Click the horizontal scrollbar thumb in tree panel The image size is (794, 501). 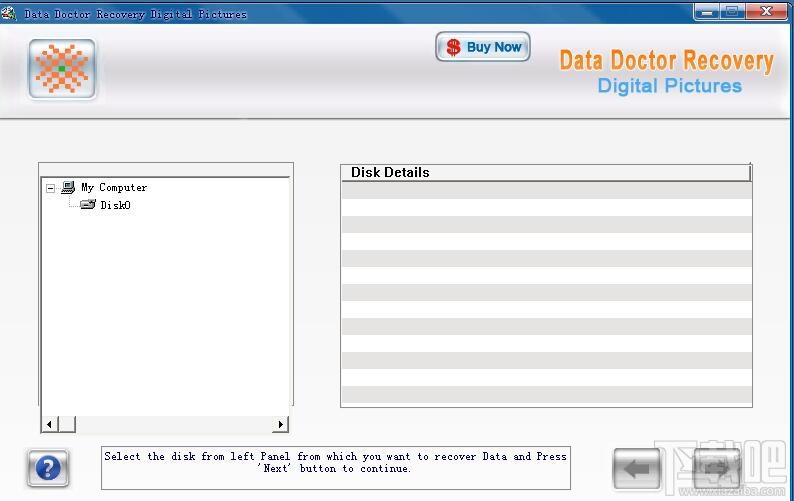point(67,424)
